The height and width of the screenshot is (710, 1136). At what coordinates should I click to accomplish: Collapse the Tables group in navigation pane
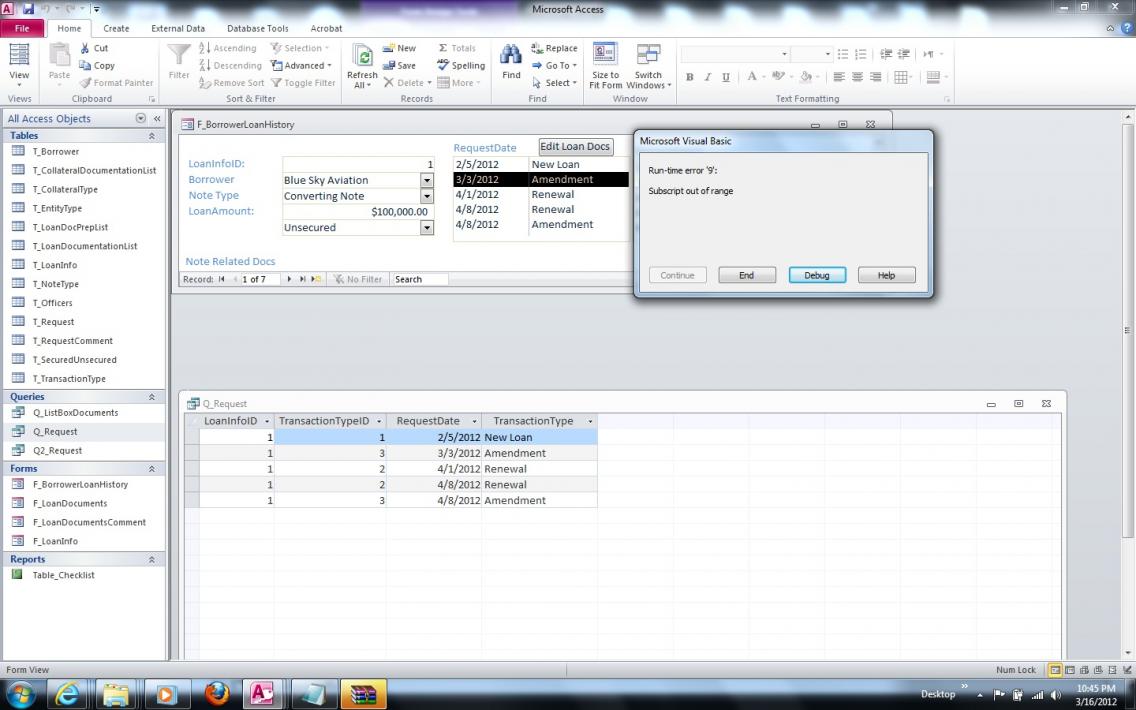(151, 135)
